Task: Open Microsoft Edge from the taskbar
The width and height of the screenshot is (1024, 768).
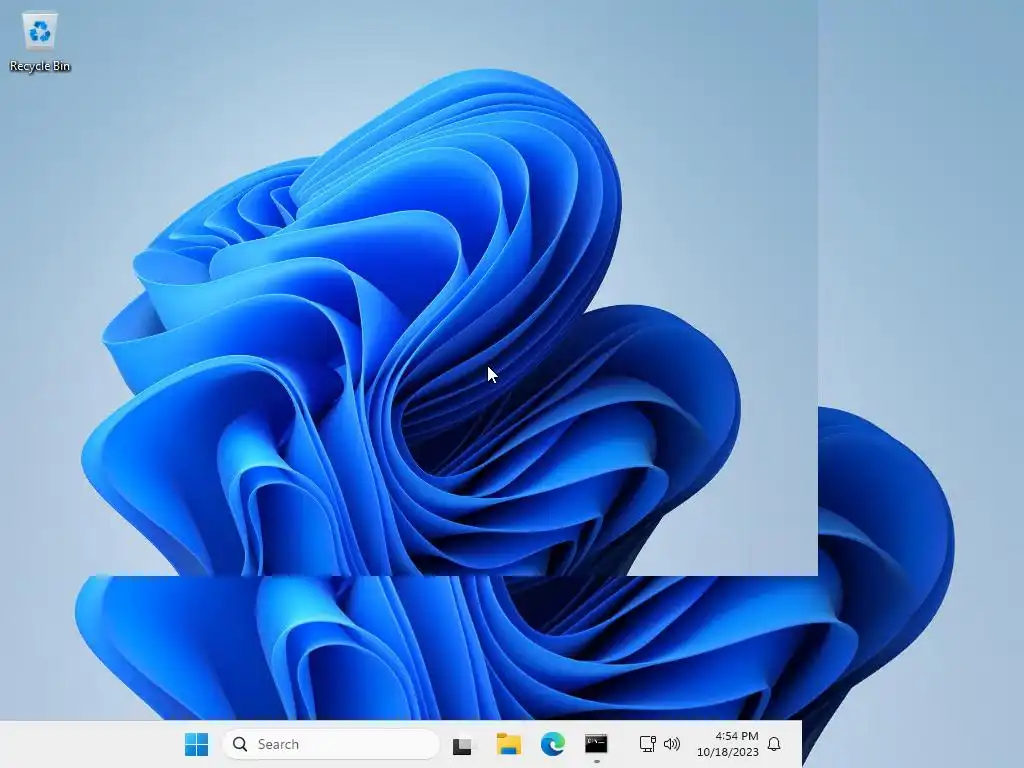Action: pyautogui.click(x=552, y=744)
